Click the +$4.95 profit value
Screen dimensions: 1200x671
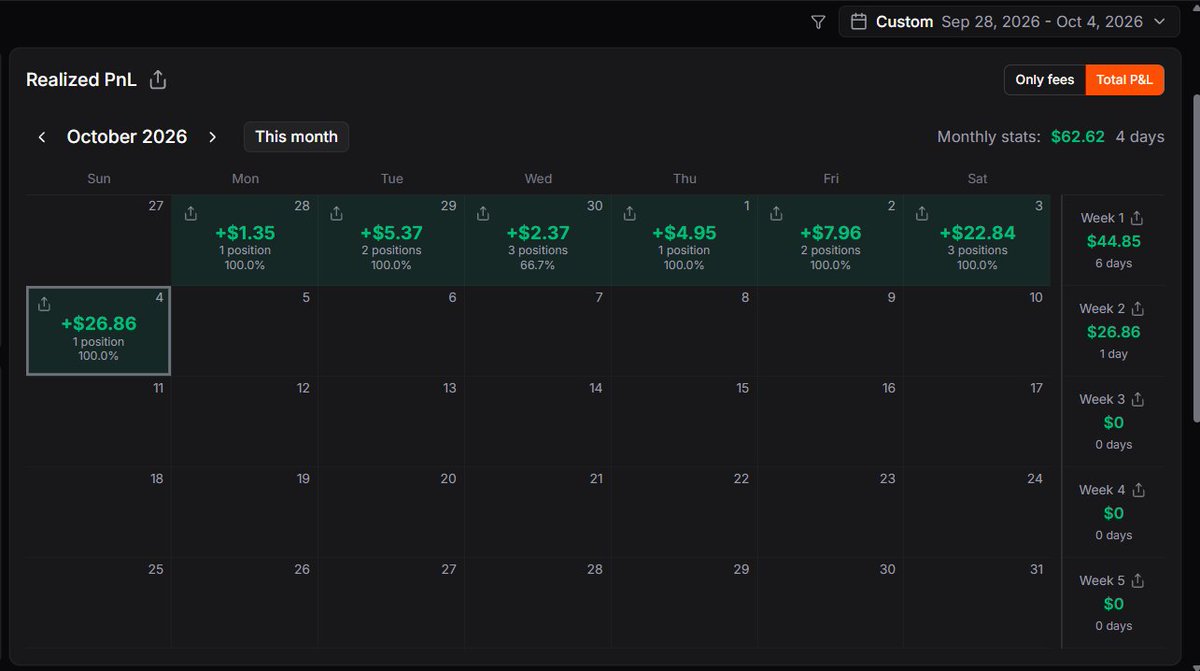tap(684, 233)
